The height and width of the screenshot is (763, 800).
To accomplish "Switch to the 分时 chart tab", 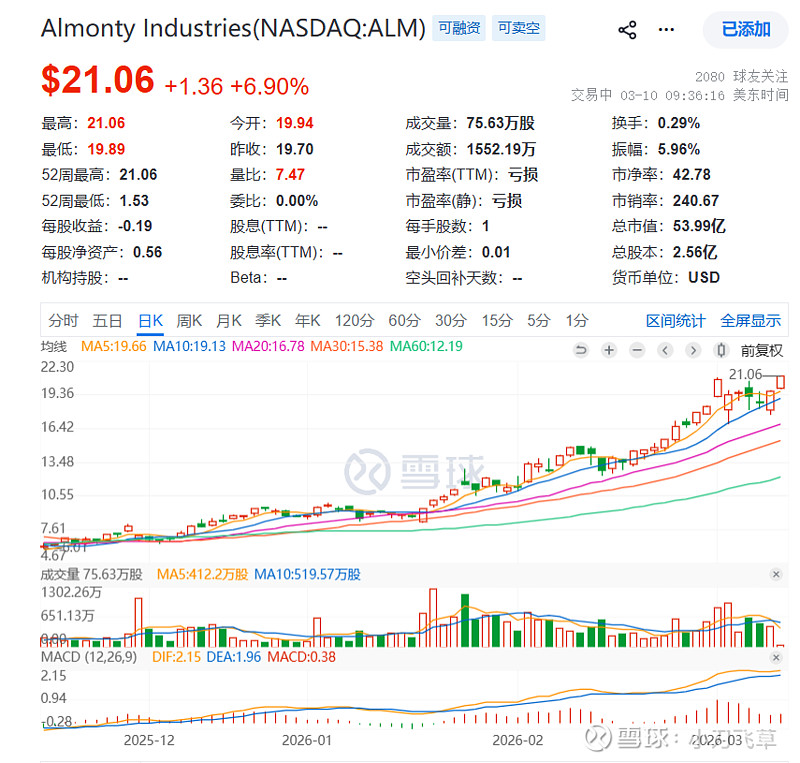I will 63,321.
